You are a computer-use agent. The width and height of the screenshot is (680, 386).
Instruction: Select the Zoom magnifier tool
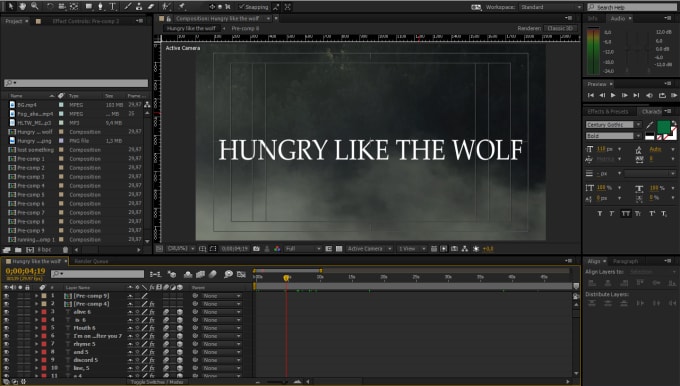point(35,7)
